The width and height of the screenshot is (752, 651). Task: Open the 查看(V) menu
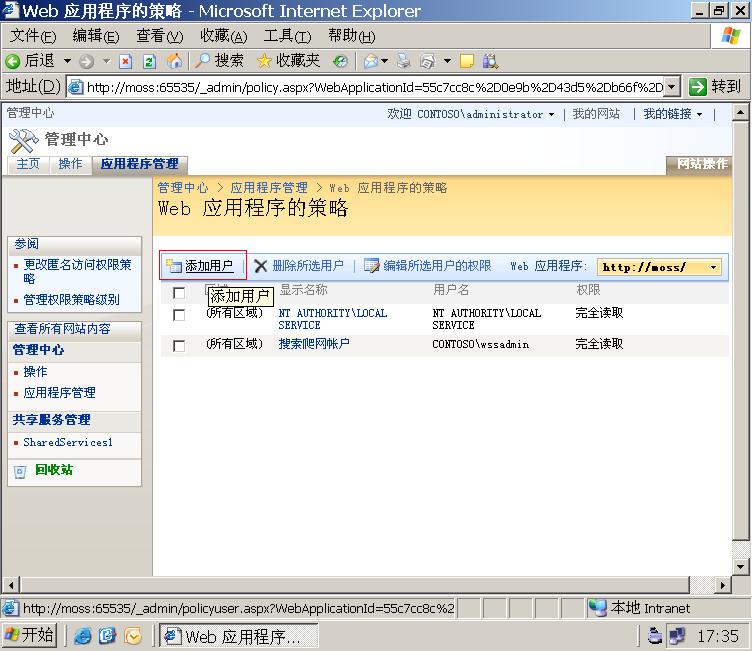coord(160,36)
